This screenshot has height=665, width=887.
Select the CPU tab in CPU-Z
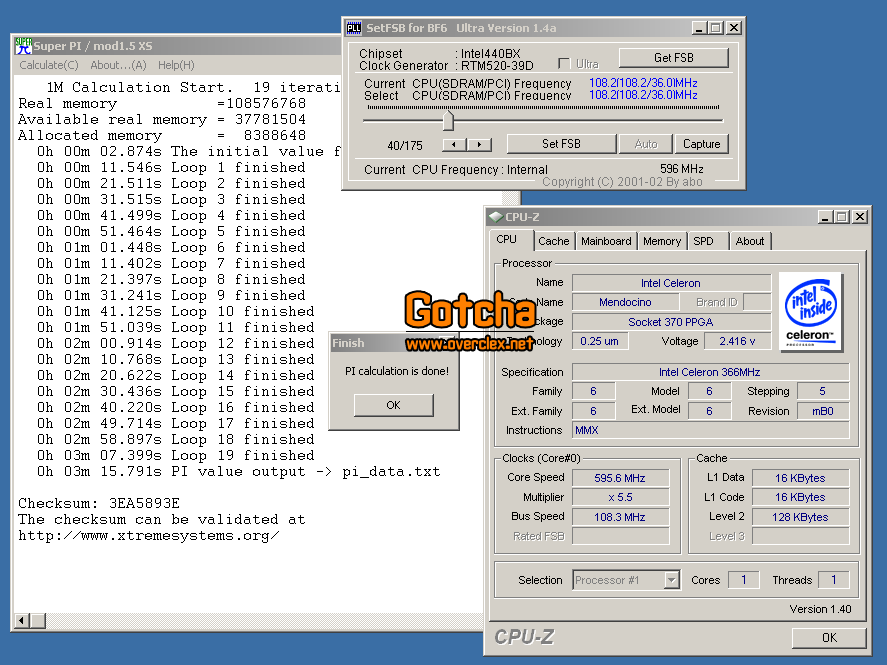point(507,239)
